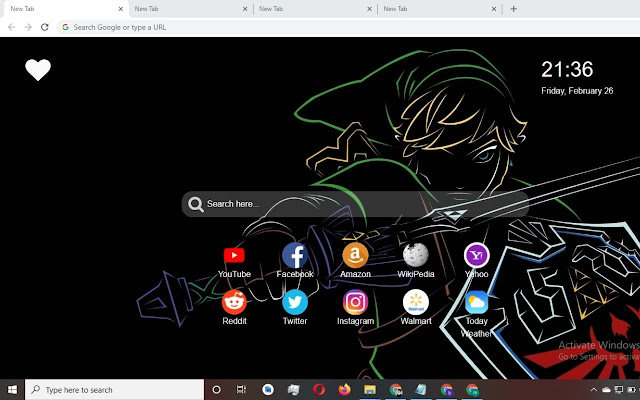This screenshot has width=640, height=400.
Task: Launch Firefox from the taskbar
Action: click(x=344, y=390)
